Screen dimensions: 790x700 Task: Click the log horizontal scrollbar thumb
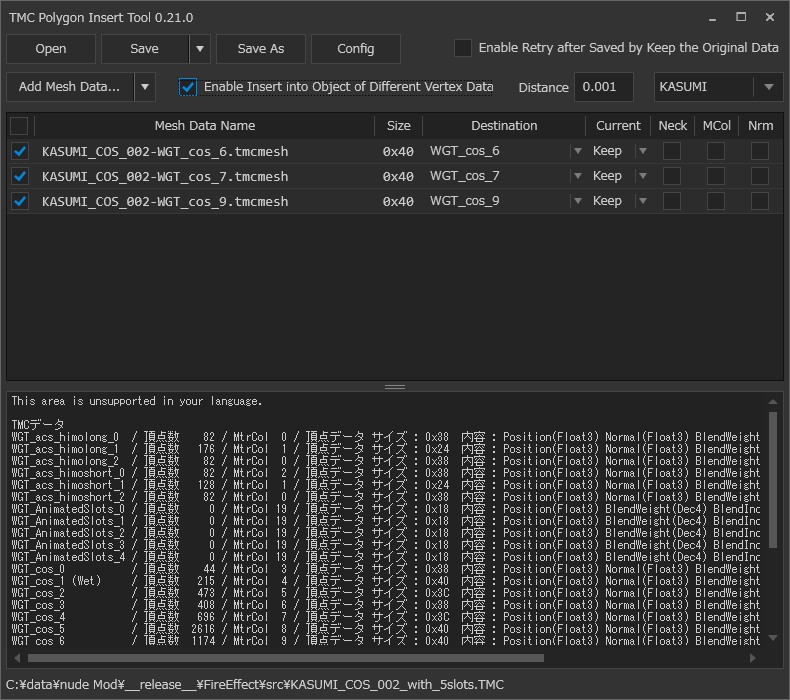pos(286,658)
